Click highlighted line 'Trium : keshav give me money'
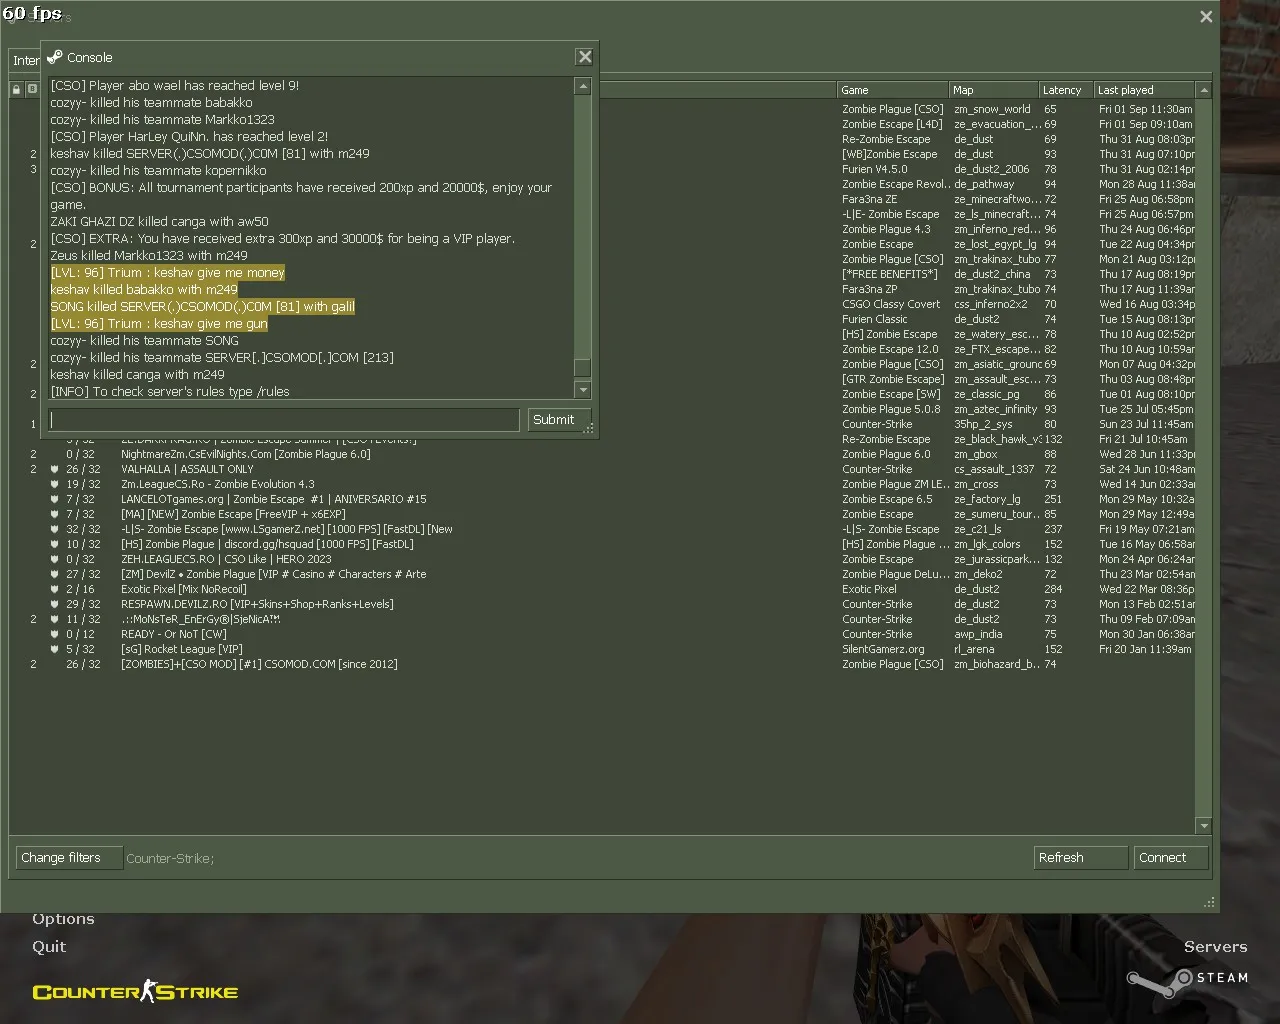This screenshot has height=1024, width=1280. click(x=168, y=273)
